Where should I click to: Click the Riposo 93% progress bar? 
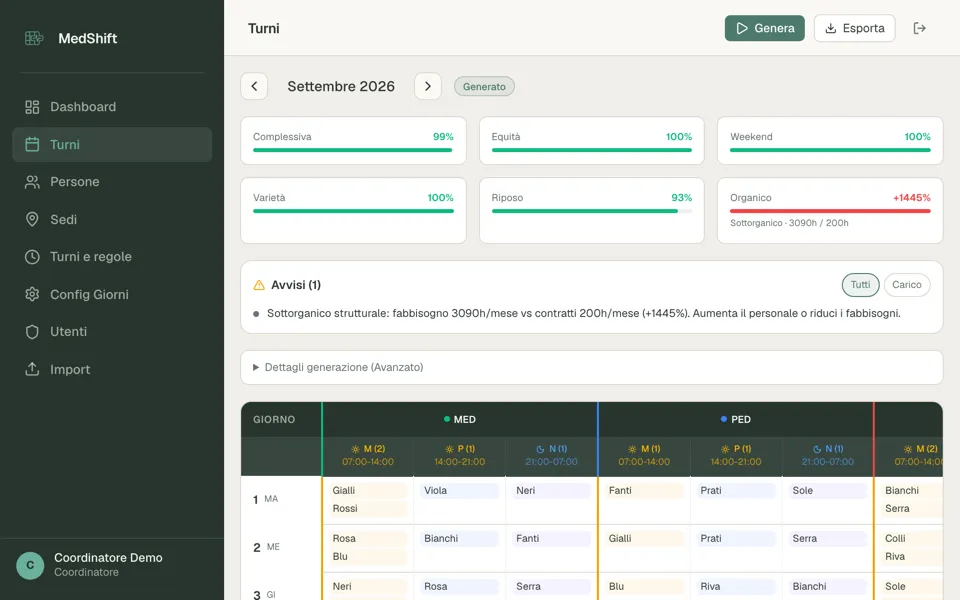tap(591, 211)
